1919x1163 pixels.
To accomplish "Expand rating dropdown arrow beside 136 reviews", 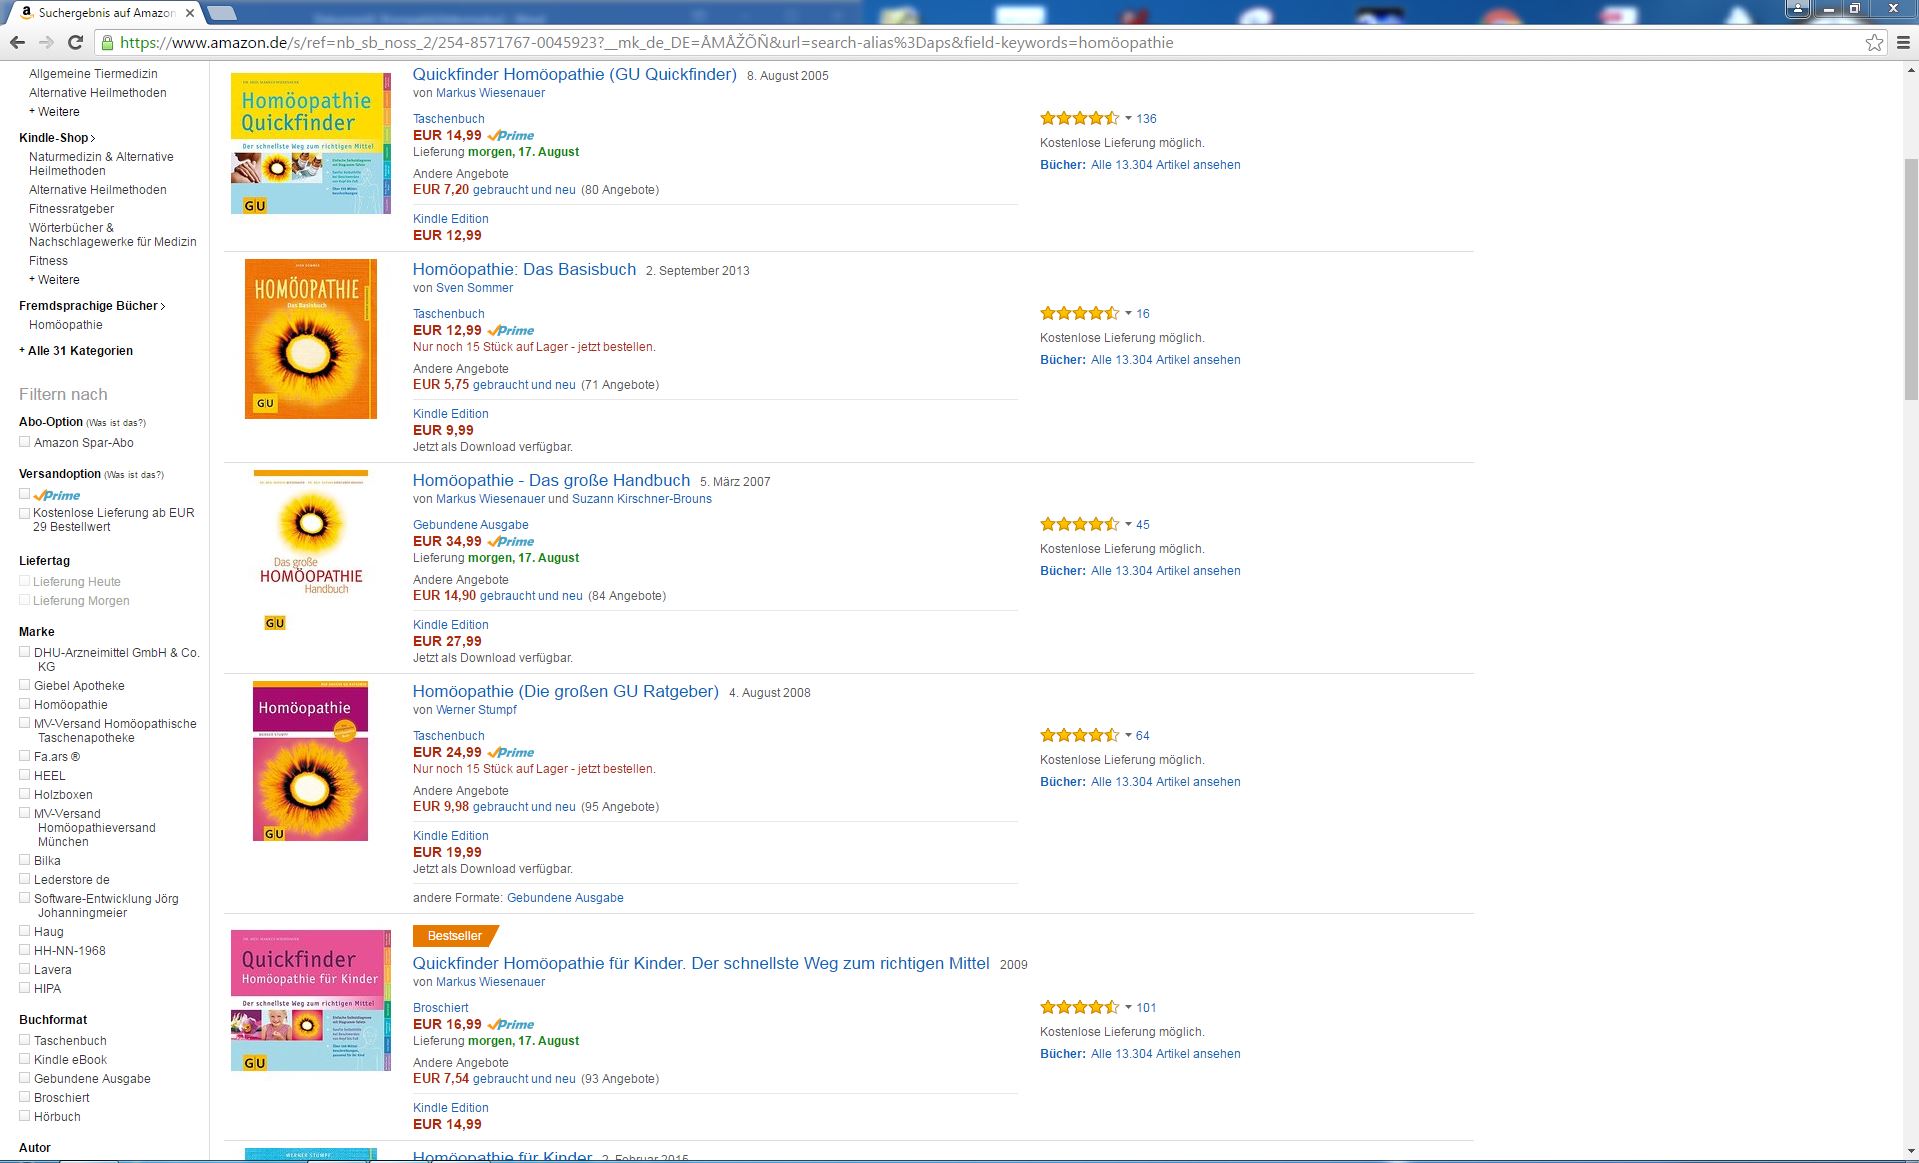I will pyautogui.click(x=1128, y=118).
